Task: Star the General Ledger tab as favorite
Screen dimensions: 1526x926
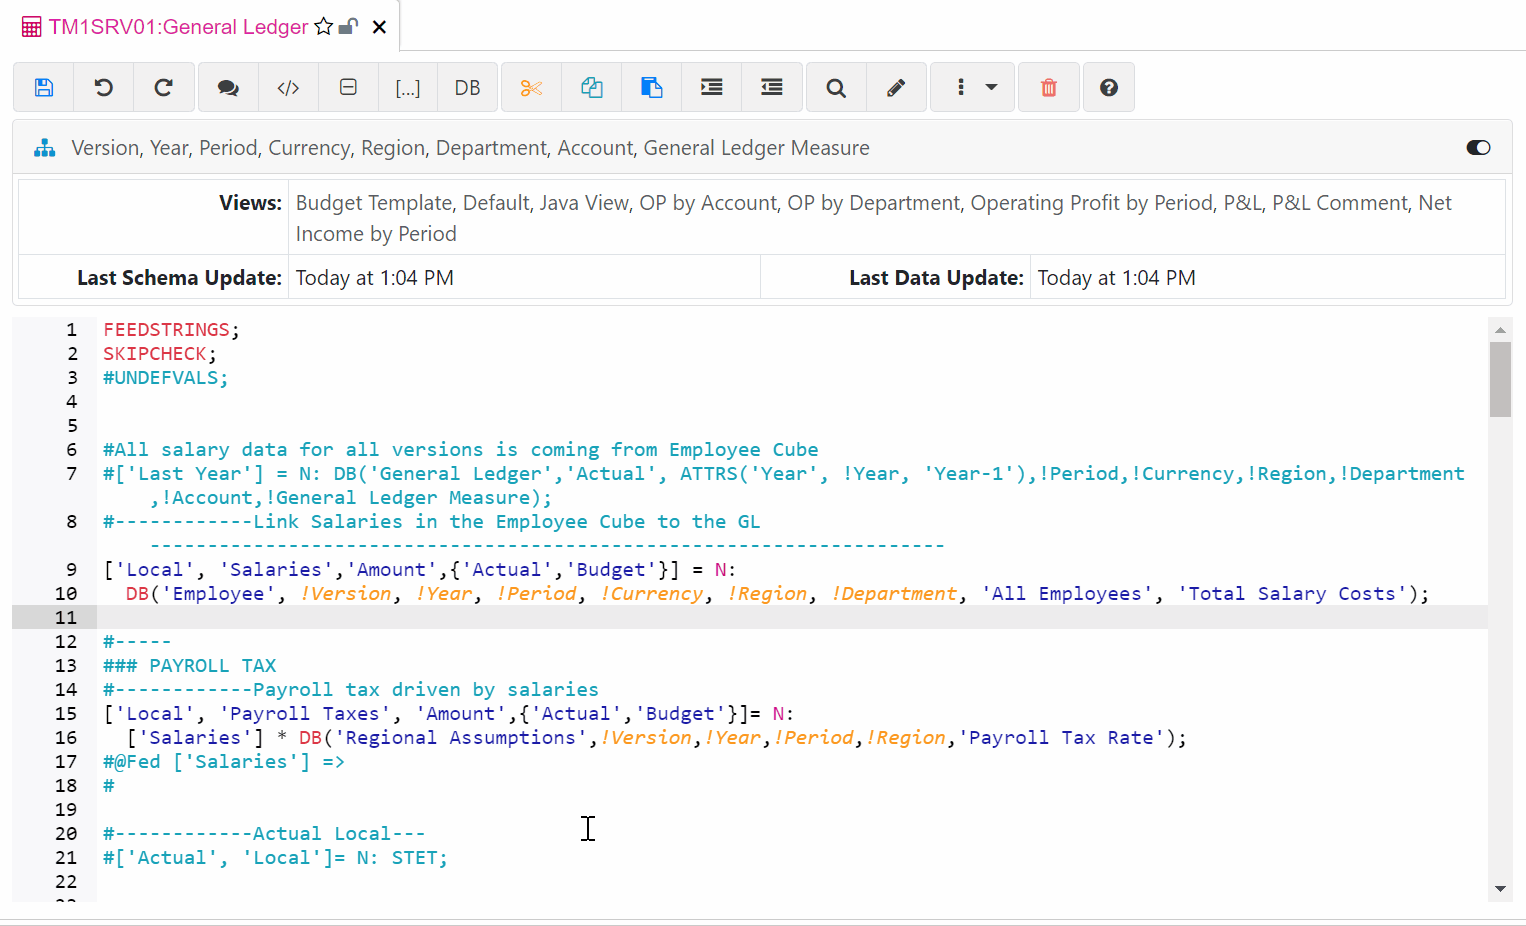Action: [325, 27]
